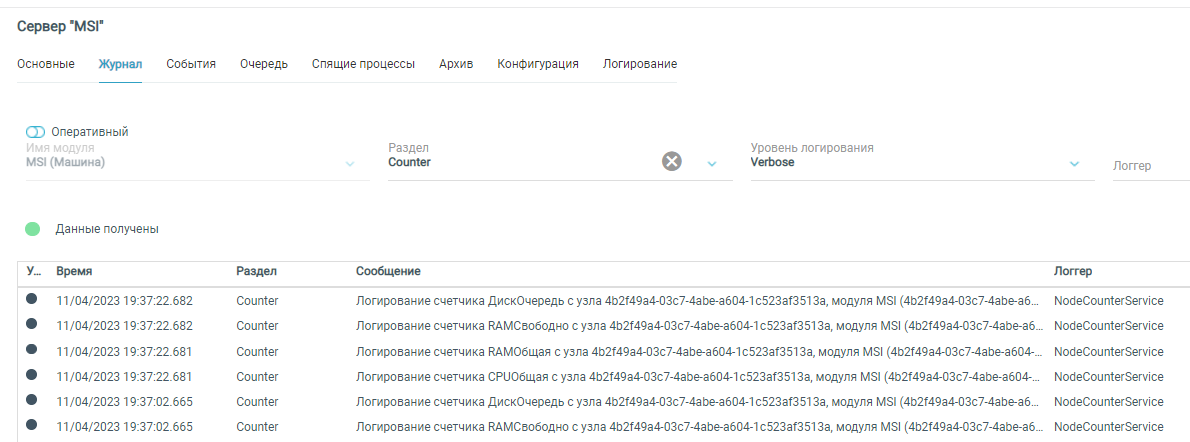
Task: Click the level dot icon in first log row
Action: pos(32,298)
